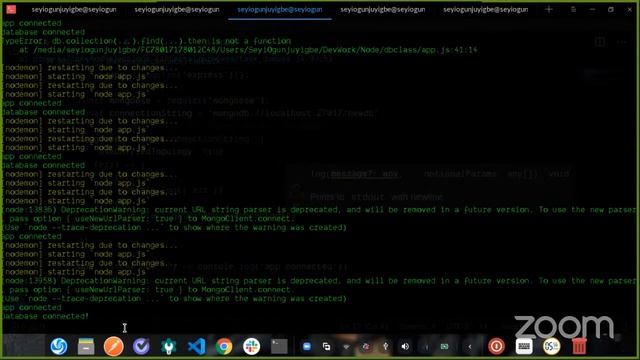Image resolution: width=640 pixels, height=360 pixels.
Task: Switch to the second terminal tab
Action: pos(177,9)
